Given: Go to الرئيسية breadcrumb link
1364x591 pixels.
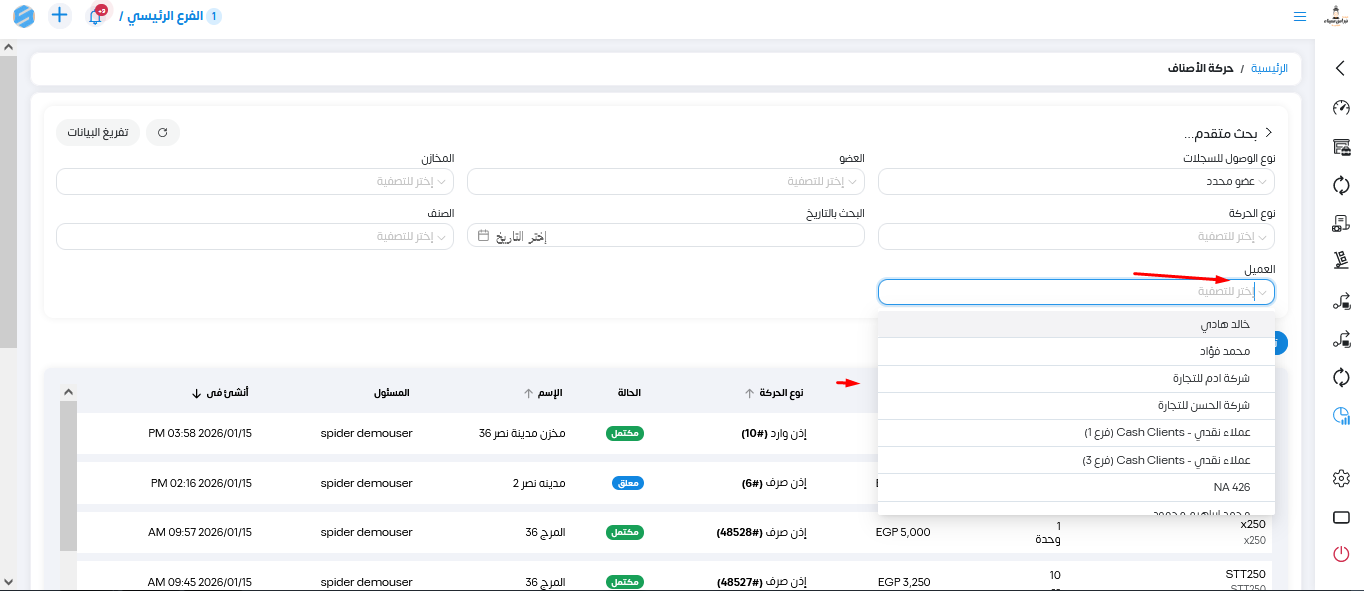Looking at the screenshot, I should tap(1270, 69).
